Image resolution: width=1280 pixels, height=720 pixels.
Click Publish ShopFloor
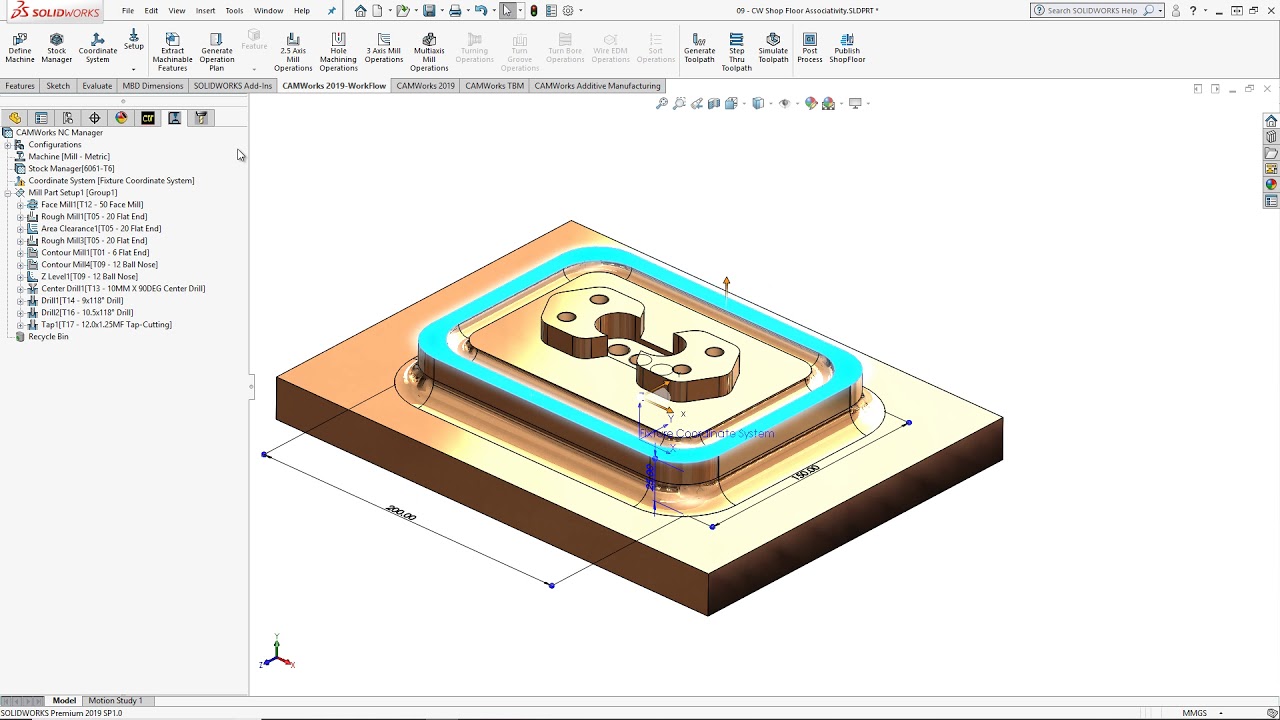[x=847, y=49]
